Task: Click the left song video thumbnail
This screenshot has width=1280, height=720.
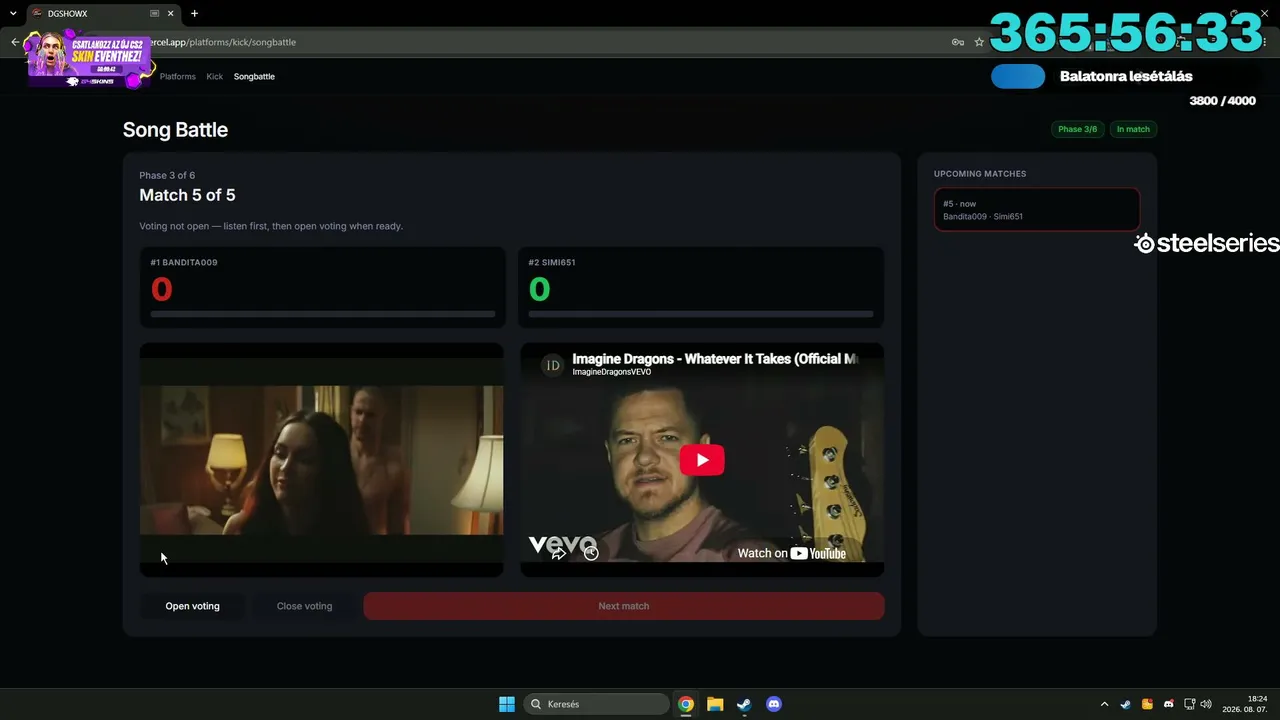Action: (x=321, y=460)
